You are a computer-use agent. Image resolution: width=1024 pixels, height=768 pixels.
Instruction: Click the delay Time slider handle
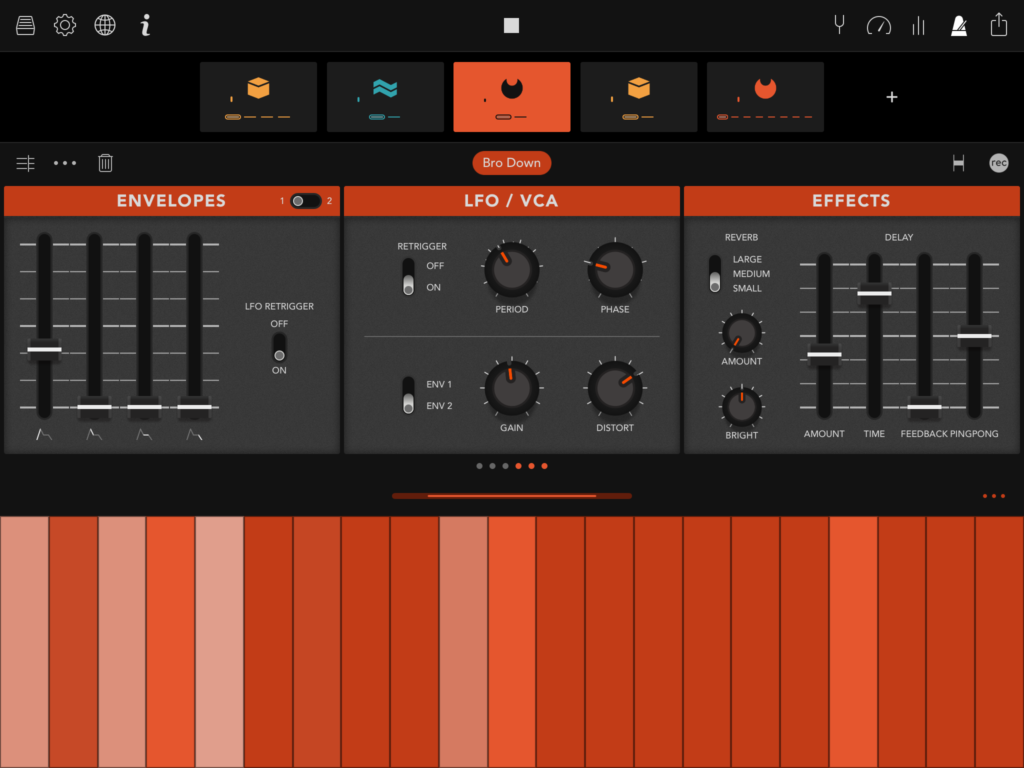point(874,292)
